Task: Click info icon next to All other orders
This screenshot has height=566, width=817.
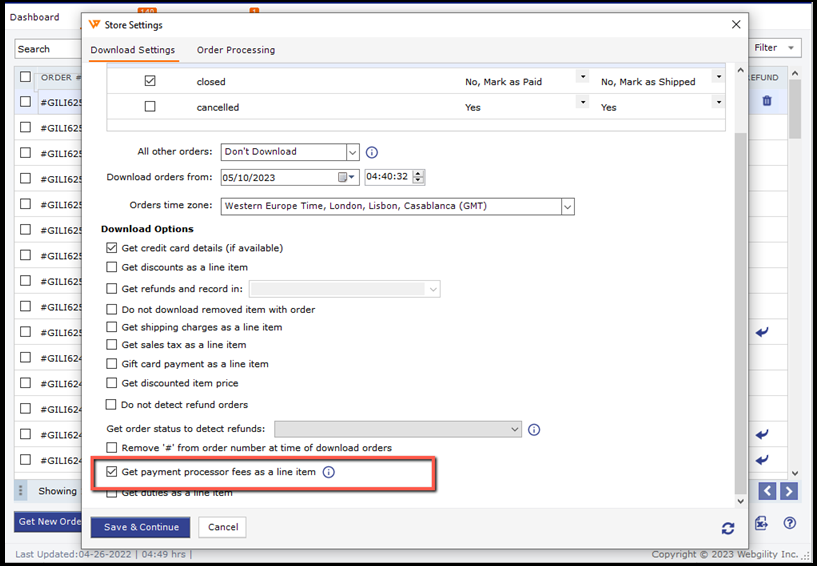Action: point(372,153)
